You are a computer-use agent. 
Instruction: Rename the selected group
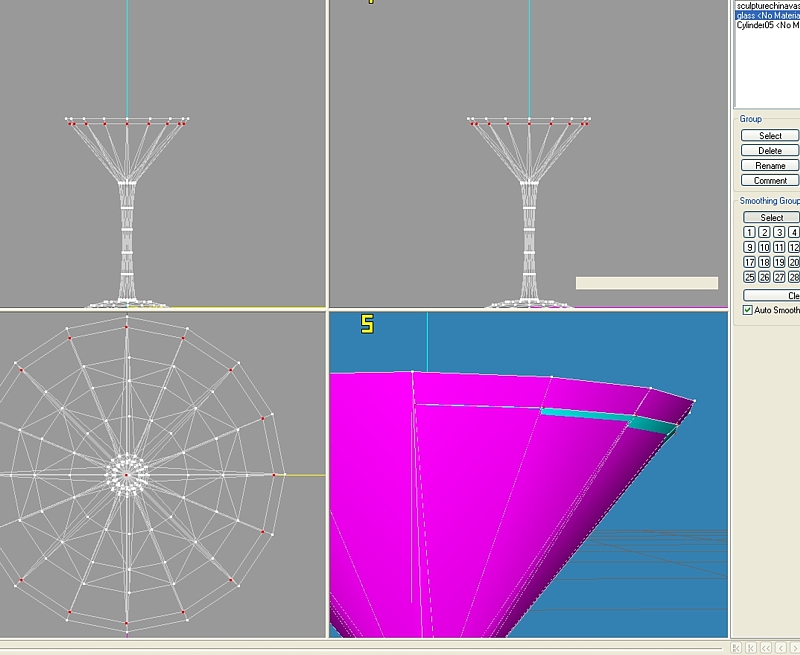click(770, 165)
